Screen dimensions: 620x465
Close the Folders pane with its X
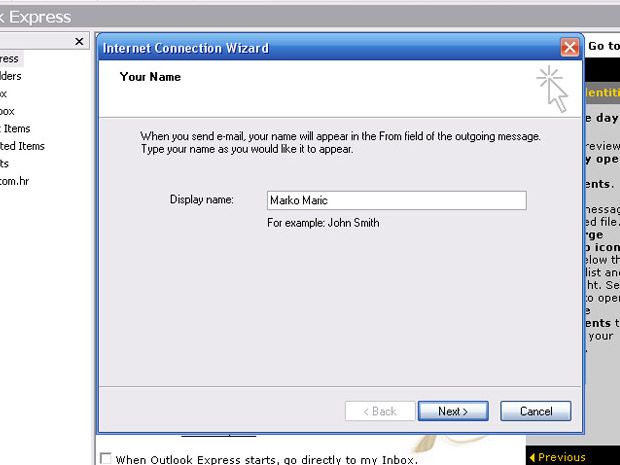pyautogui.click(x=79, y=41)
